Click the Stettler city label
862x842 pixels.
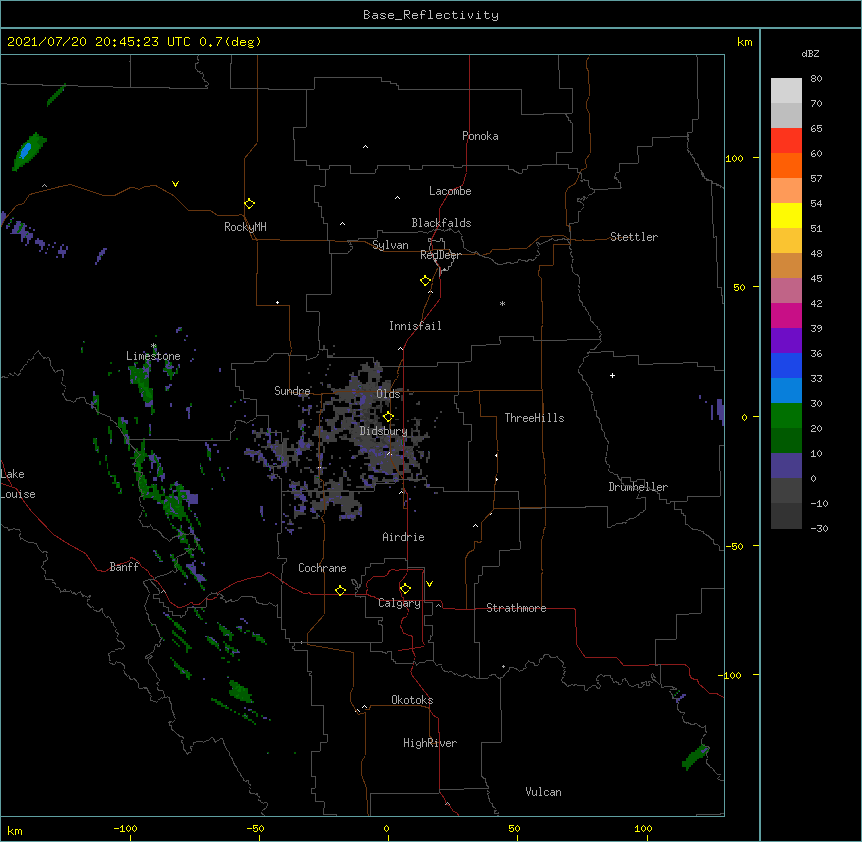pos(634,237)
